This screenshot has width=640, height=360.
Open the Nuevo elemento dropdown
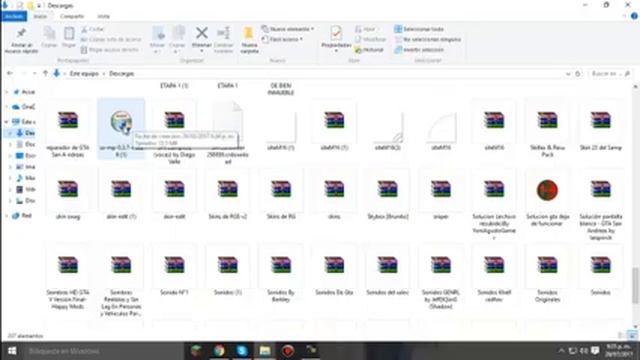[x=287, y=29]
